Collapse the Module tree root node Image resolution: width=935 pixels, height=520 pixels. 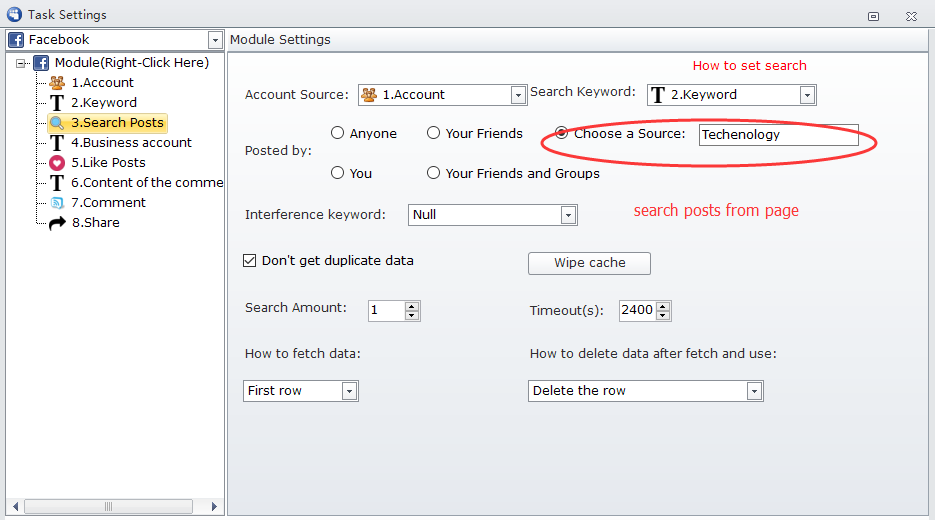pyautogui.click(x=22, y=63)
